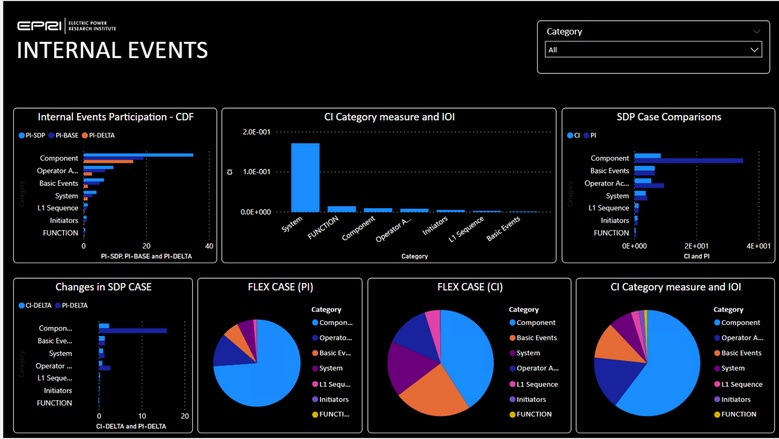Click the CI legend in SDP Case Comparisons

coord(573,135)
